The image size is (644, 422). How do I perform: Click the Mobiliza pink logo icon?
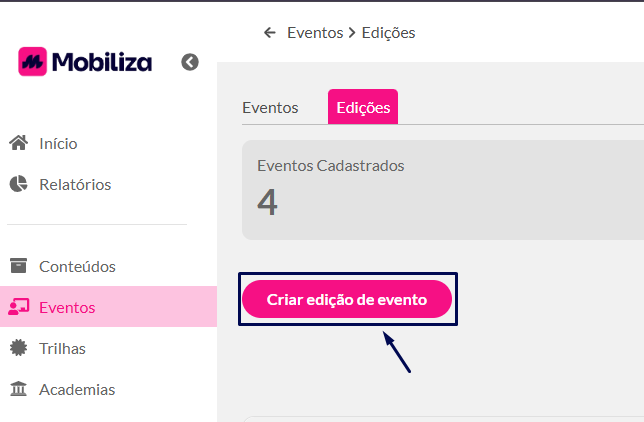[32, 62]
